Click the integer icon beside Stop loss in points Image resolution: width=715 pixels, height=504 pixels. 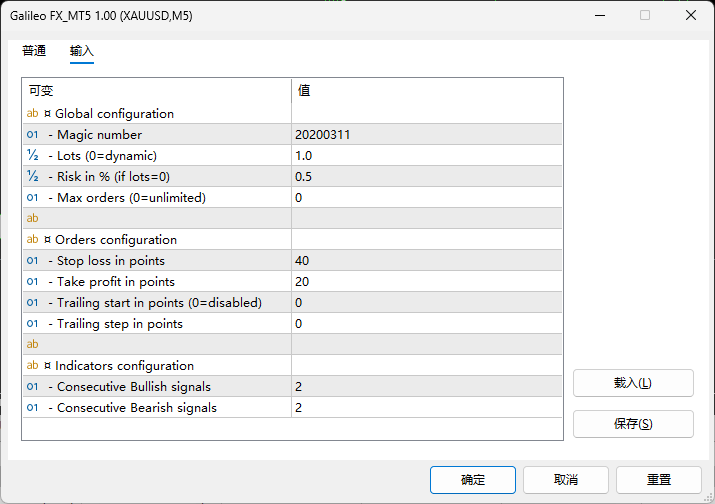(x=32, y=261)
